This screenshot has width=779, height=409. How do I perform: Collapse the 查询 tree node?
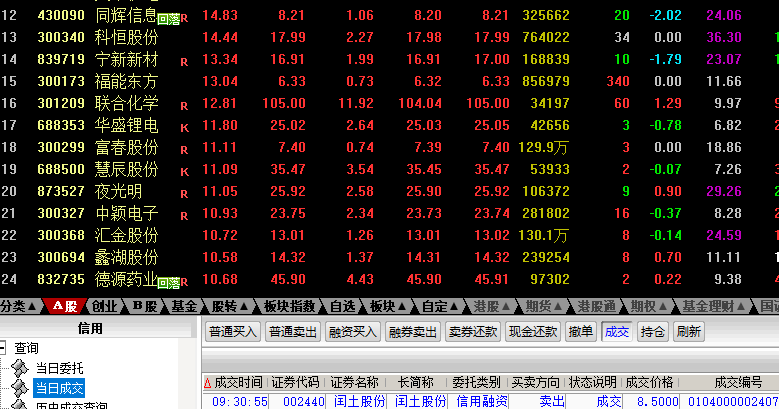2,347
